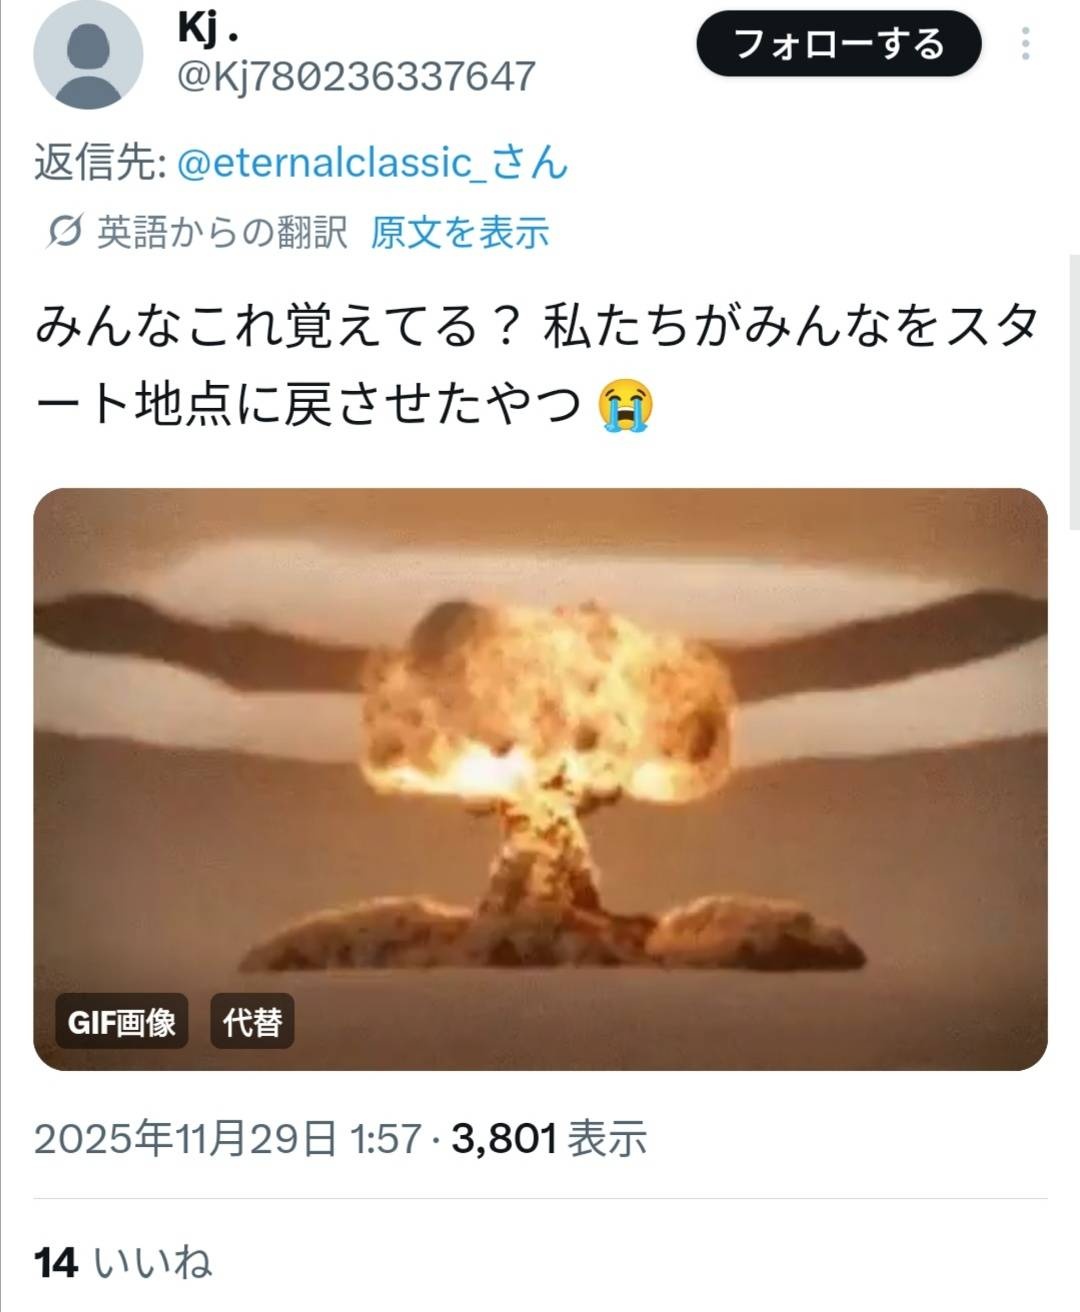This screenshot has width=1080, height=1312.
Task: Tap the 返信先 reply-to label
Action: (x=100, y=162)
